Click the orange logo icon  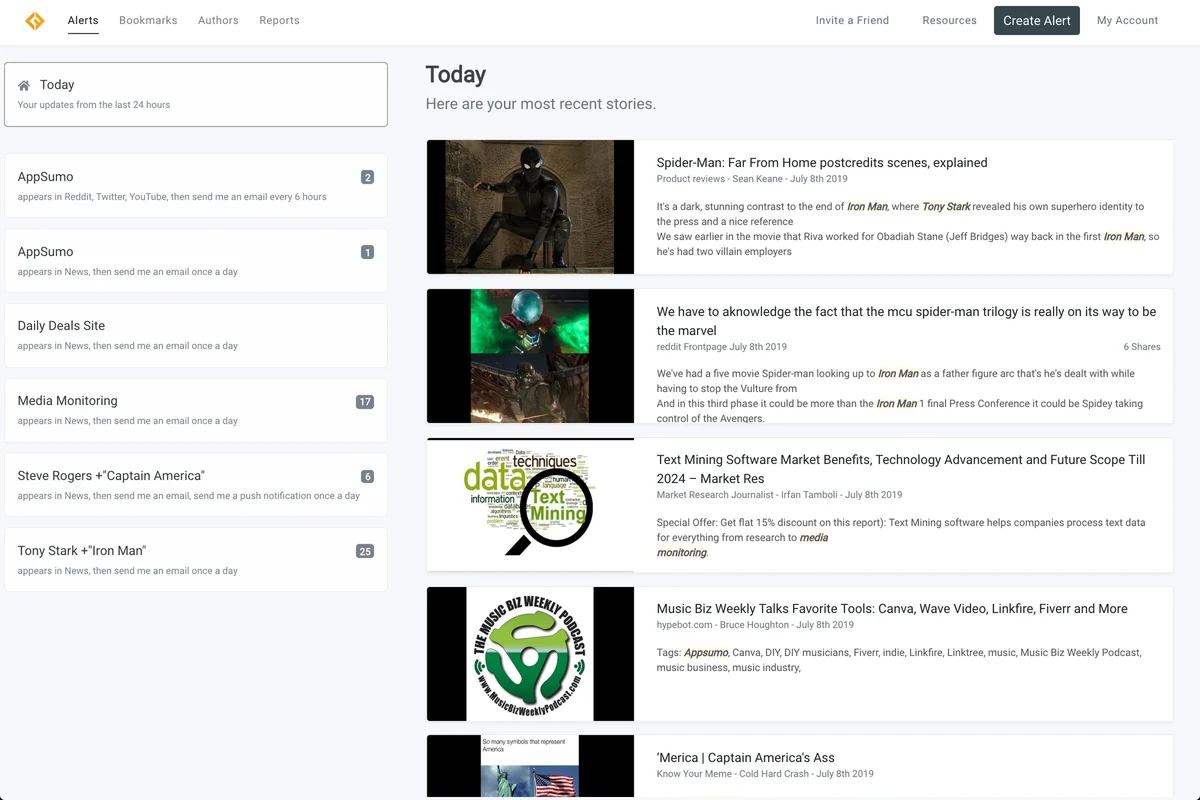35,21
